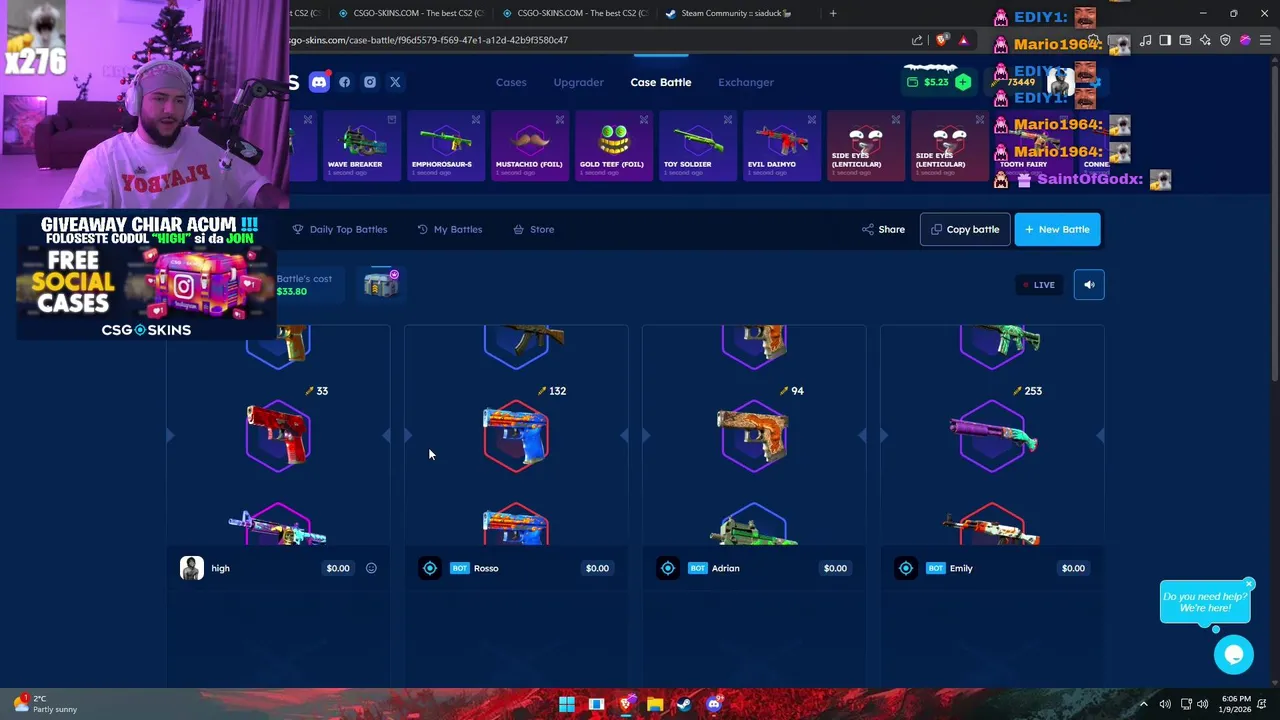The height and width of the screenshot is (720, 1280).
Task: Click the $5.23 wallet balance
Action: click(936, 82)
